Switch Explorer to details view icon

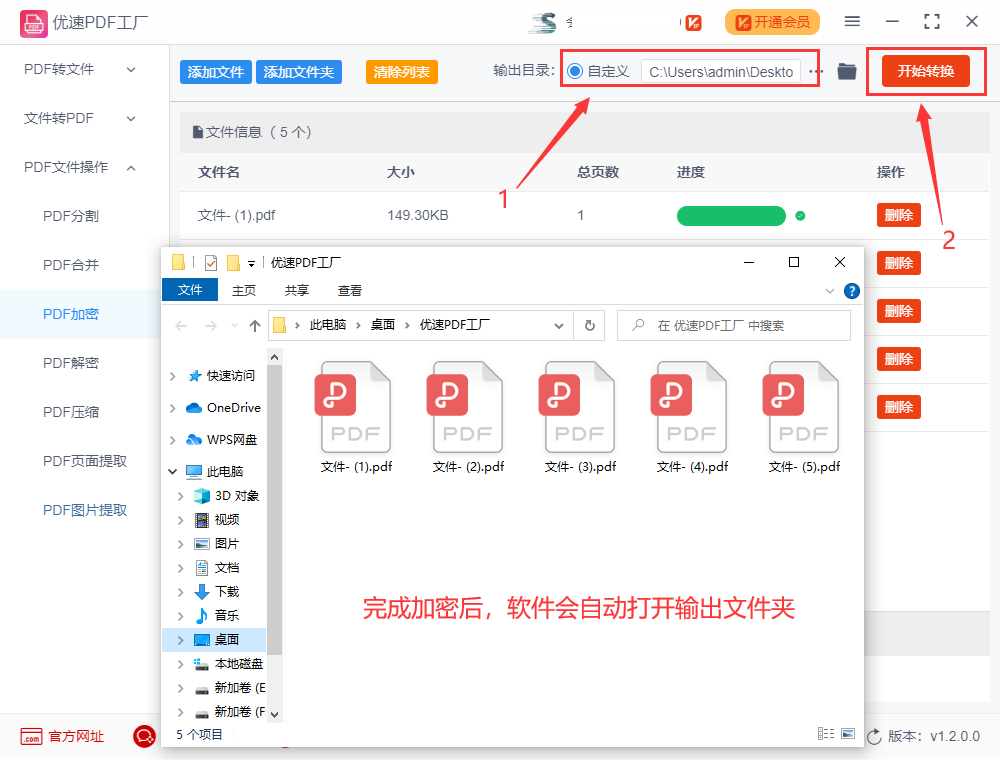point(826,734)
